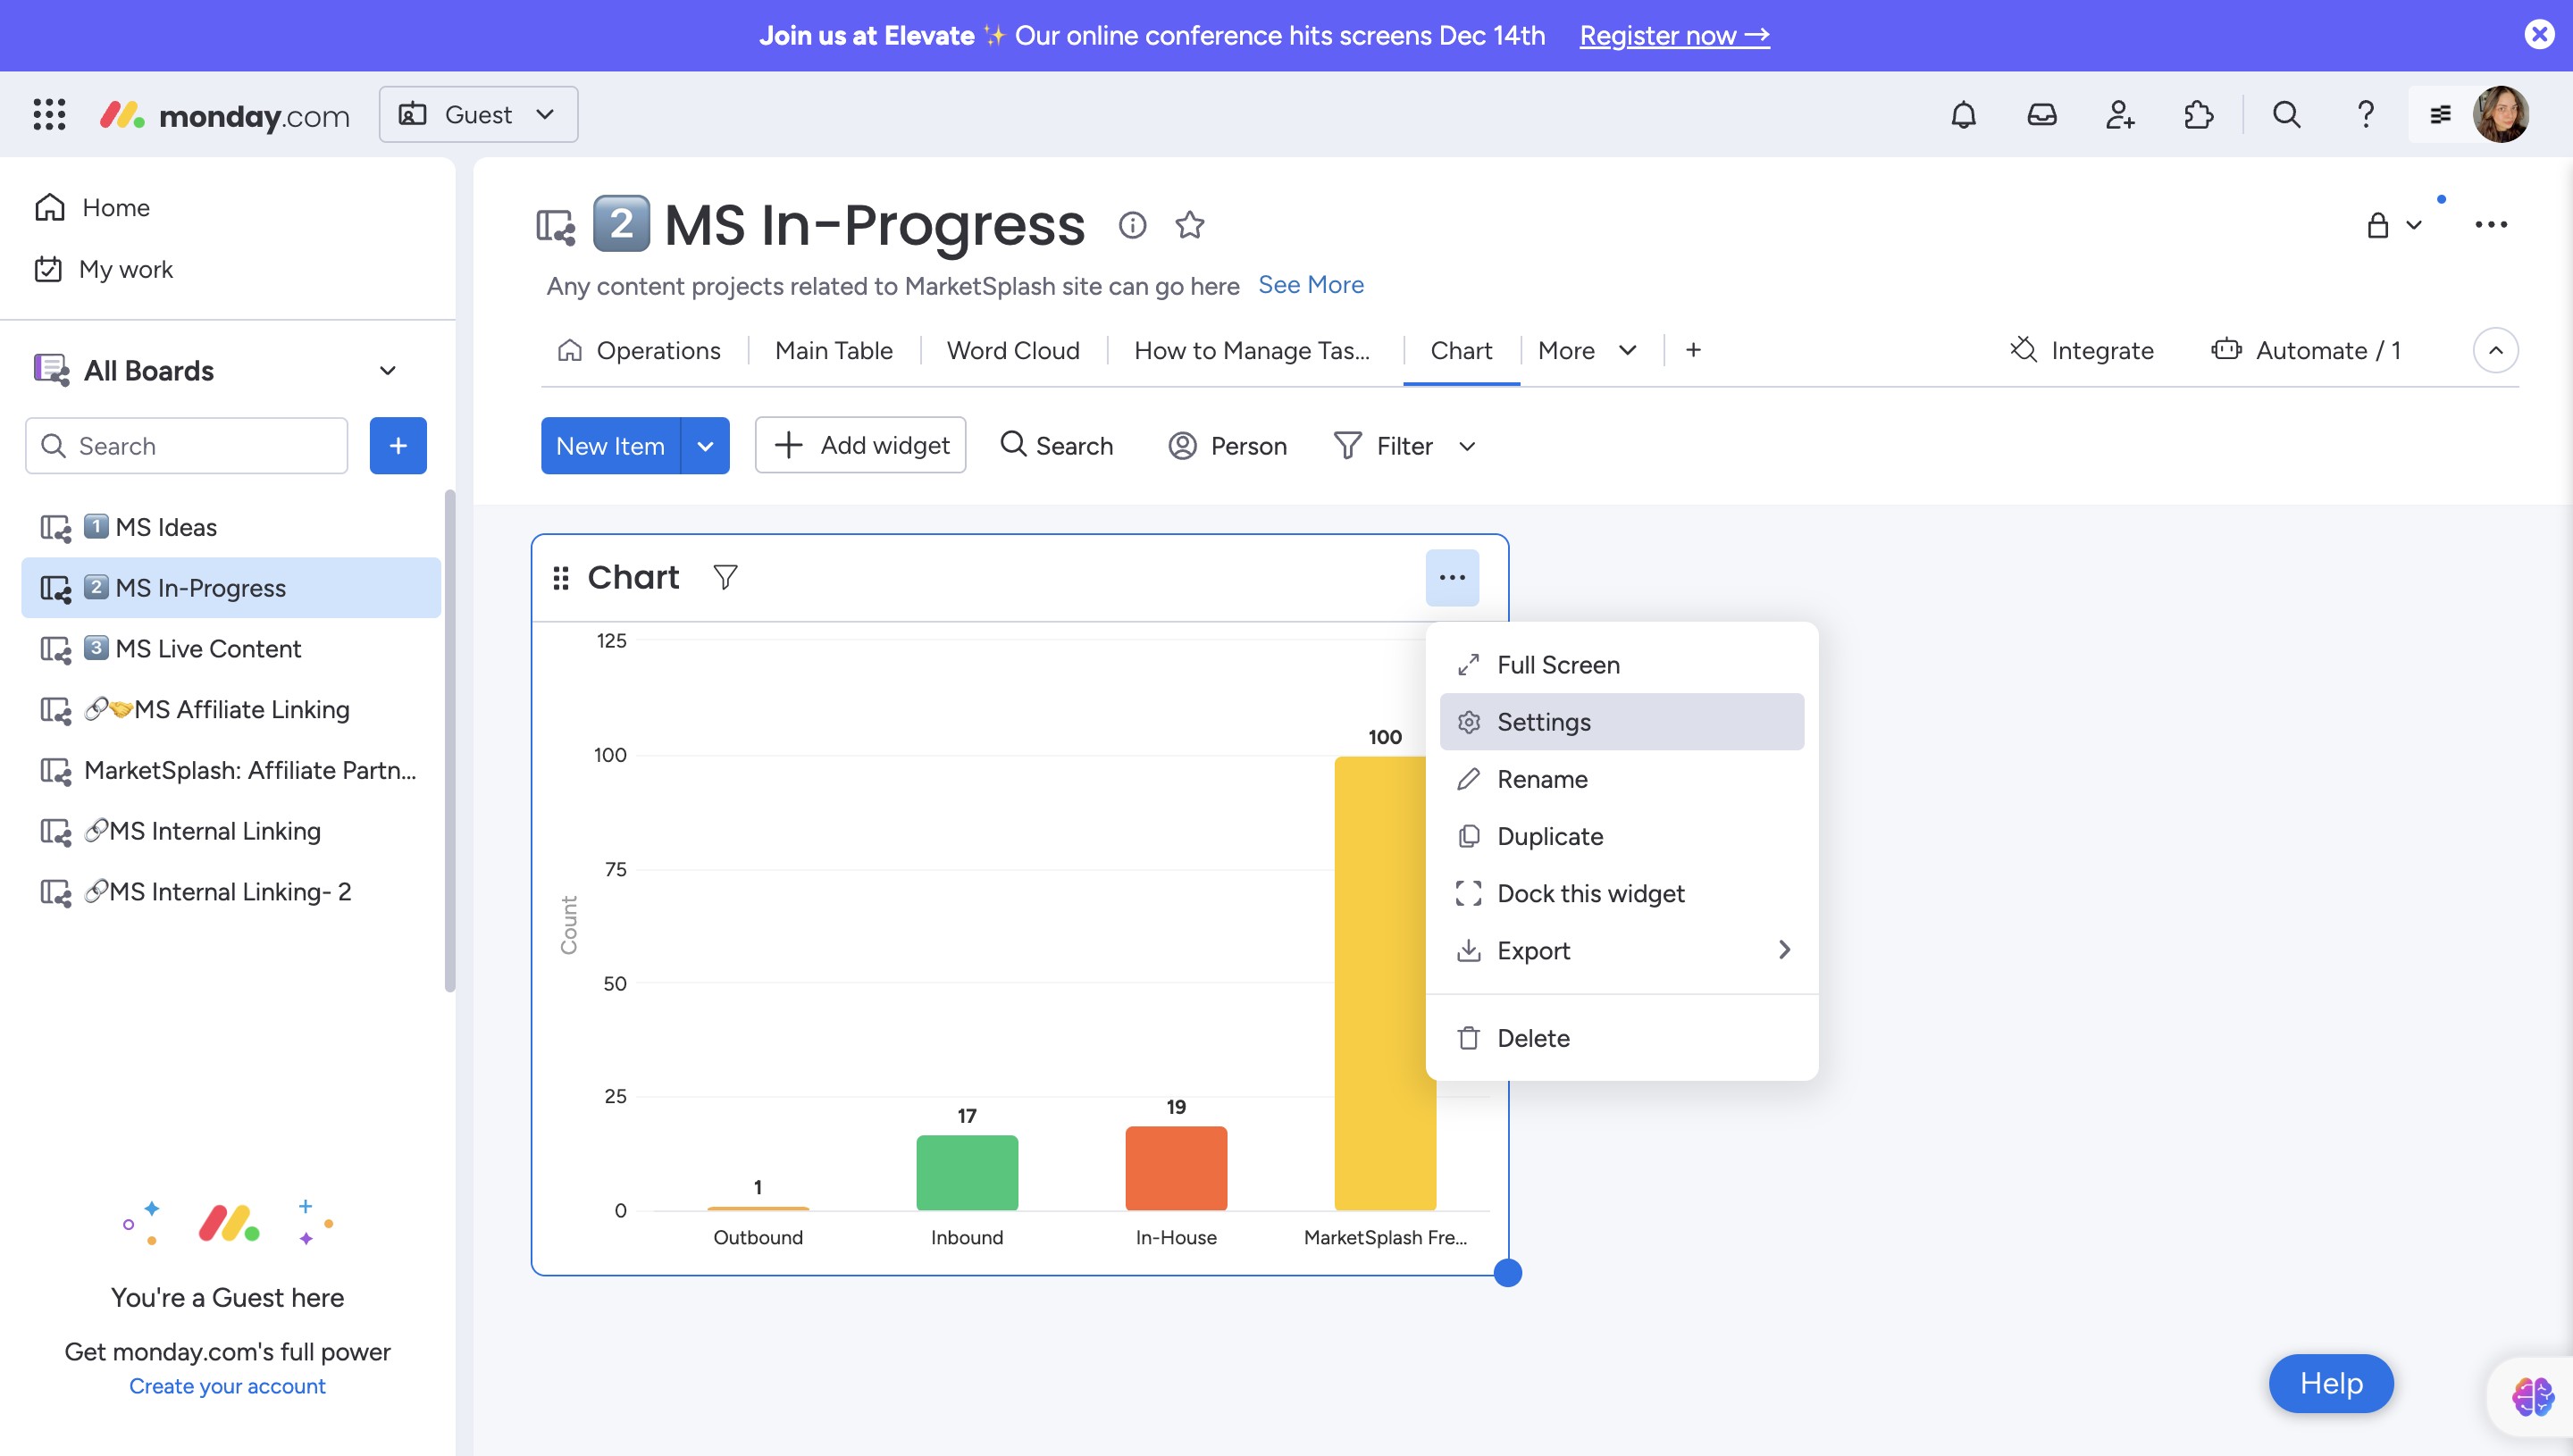Open the question mark help icon
This screenshot has width=2573, height=1456.
click(2365, 115)
